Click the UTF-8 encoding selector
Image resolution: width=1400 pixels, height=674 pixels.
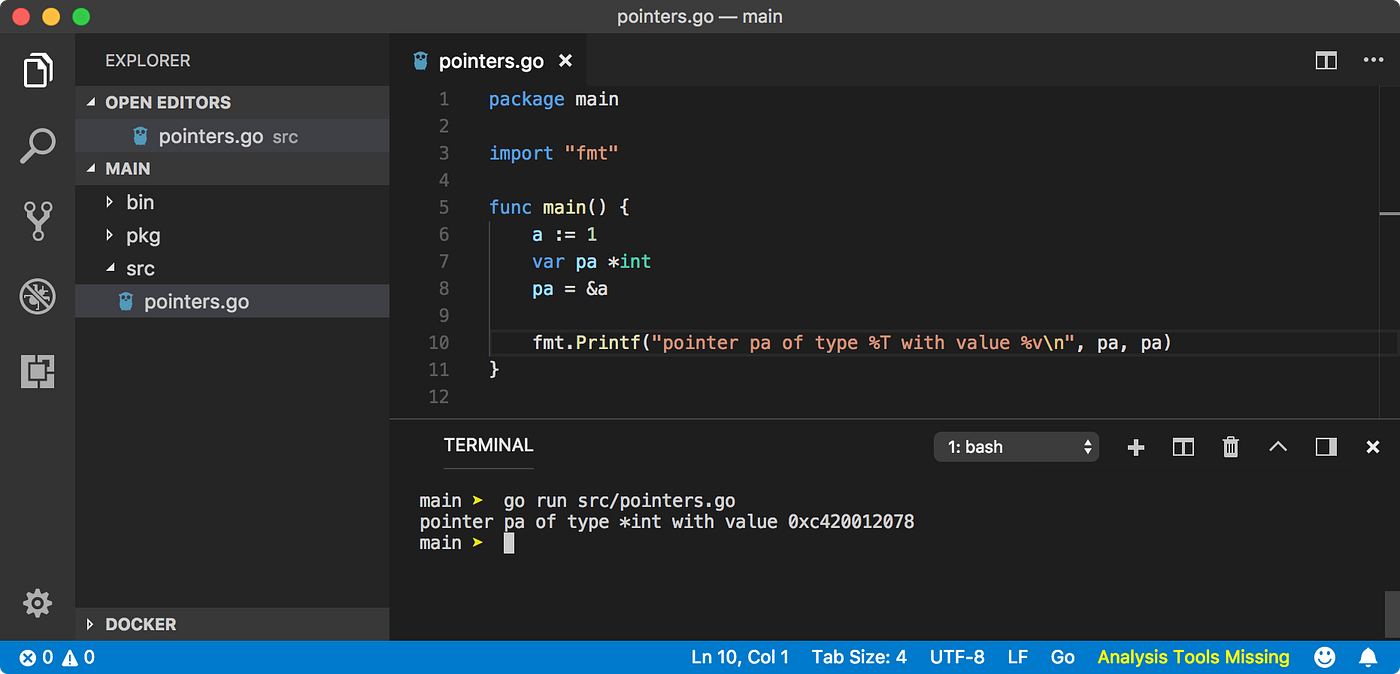[957, 657]
